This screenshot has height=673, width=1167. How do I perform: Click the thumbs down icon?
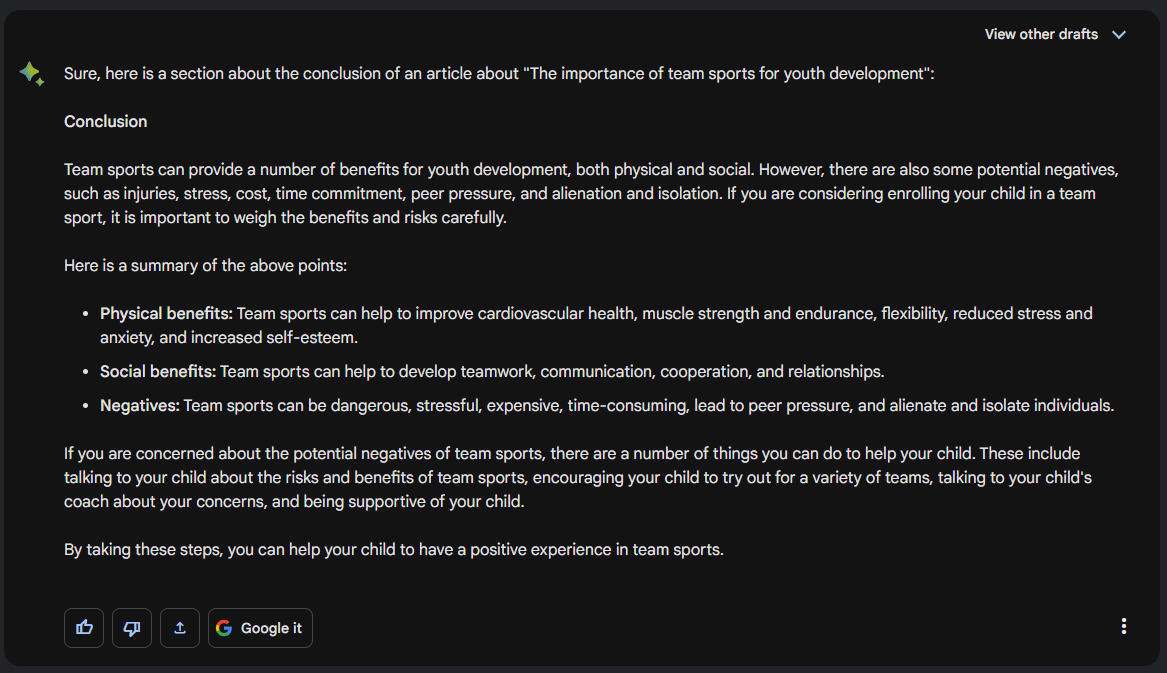pyautogui.click(x=132, y=628)
